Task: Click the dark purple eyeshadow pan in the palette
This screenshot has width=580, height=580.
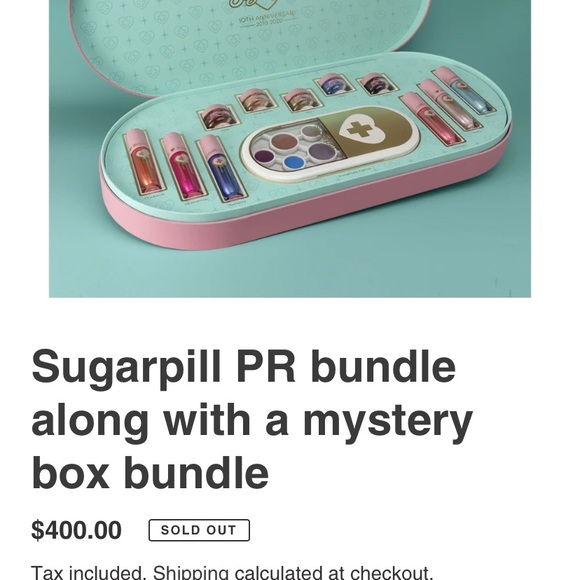Action: [x=263, y=156]
